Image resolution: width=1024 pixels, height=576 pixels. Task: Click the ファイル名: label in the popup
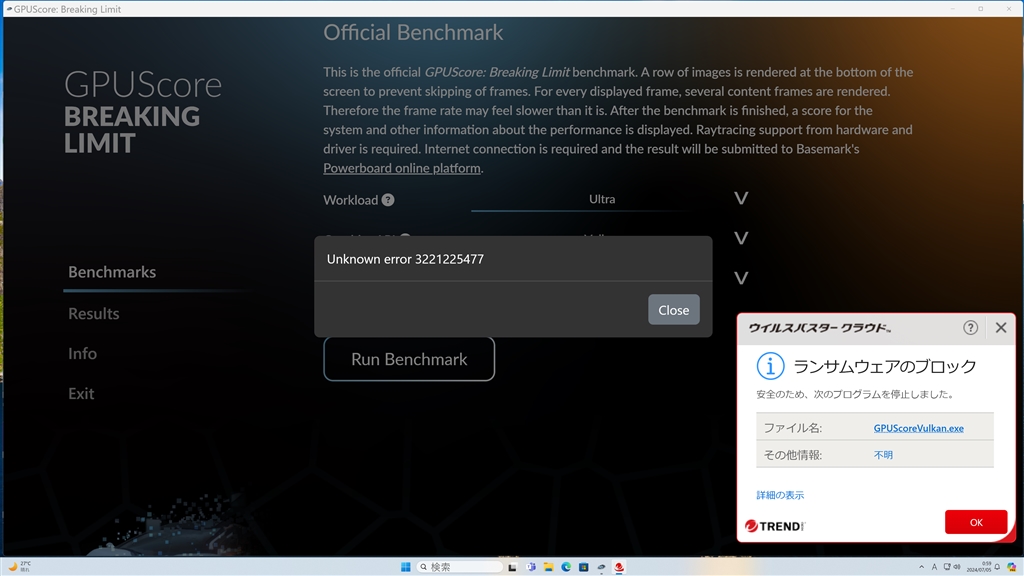(x=793, y=428)
